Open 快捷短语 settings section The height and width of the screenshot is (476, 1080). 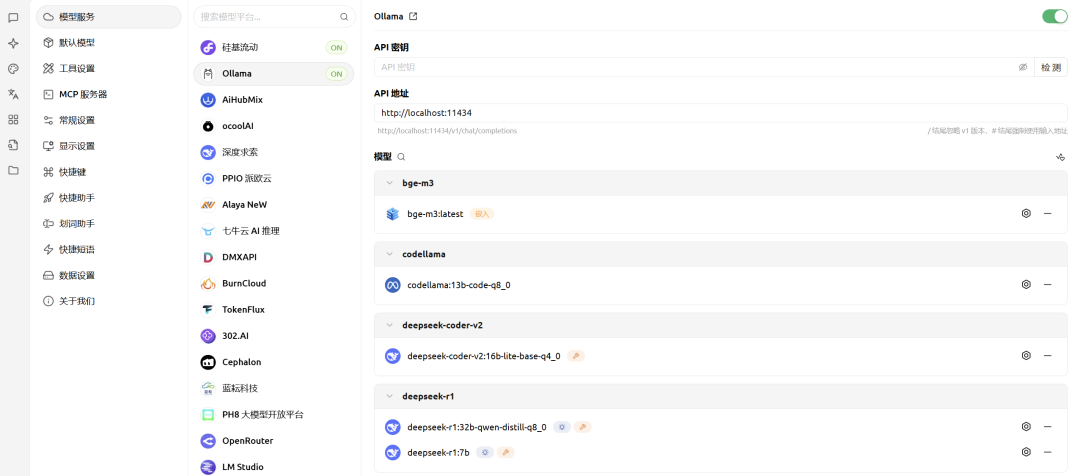108,249
